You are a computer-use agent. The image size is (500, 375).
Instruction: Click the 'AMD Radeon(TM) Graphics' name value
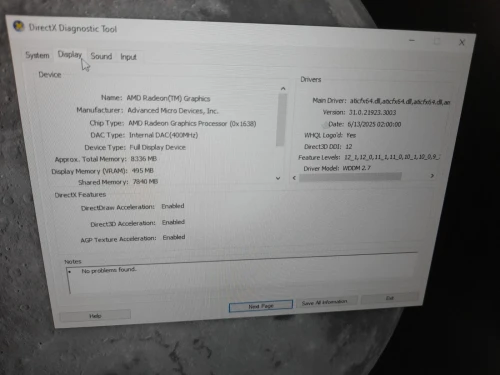point(168,98)
